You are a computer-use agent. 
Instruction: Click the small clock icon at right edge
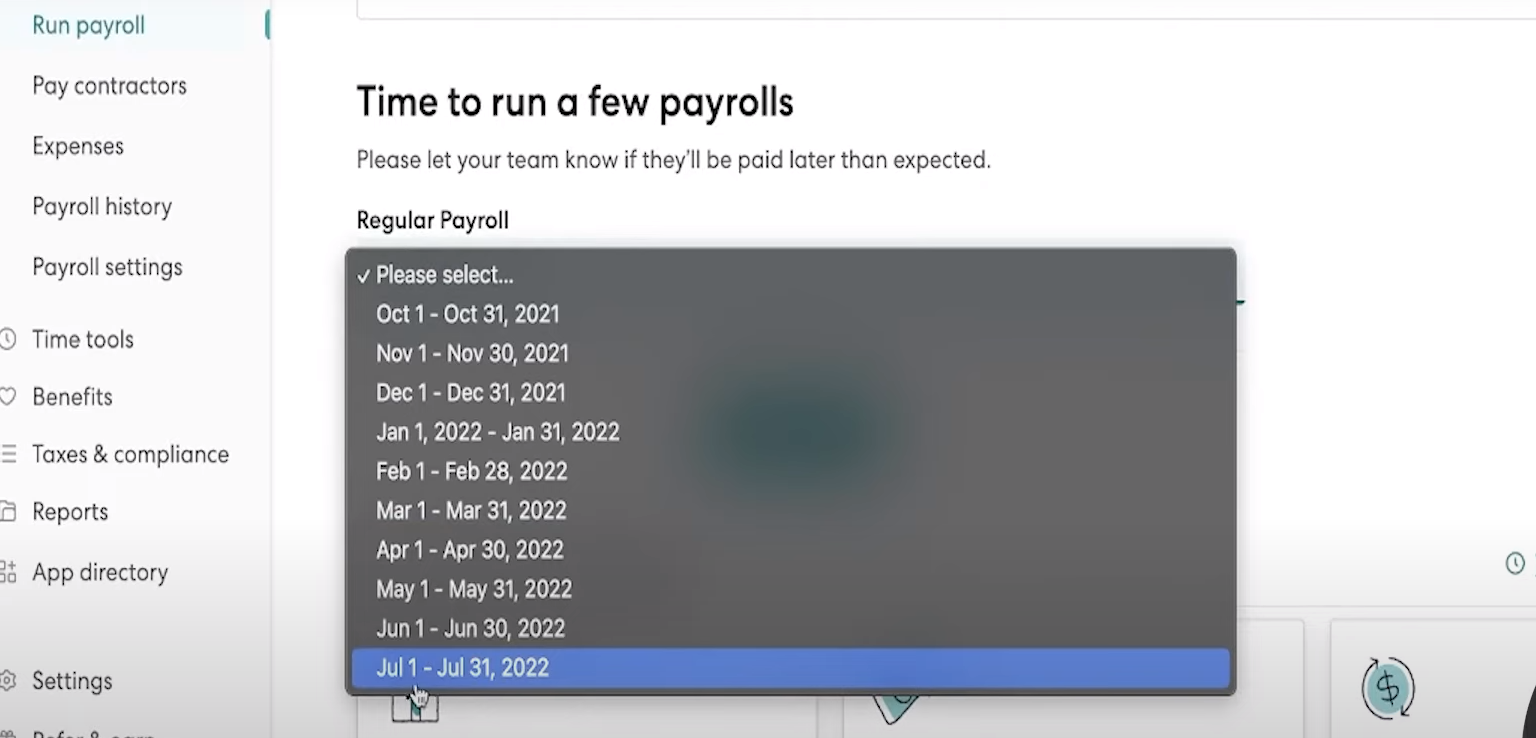point(1515,564)
